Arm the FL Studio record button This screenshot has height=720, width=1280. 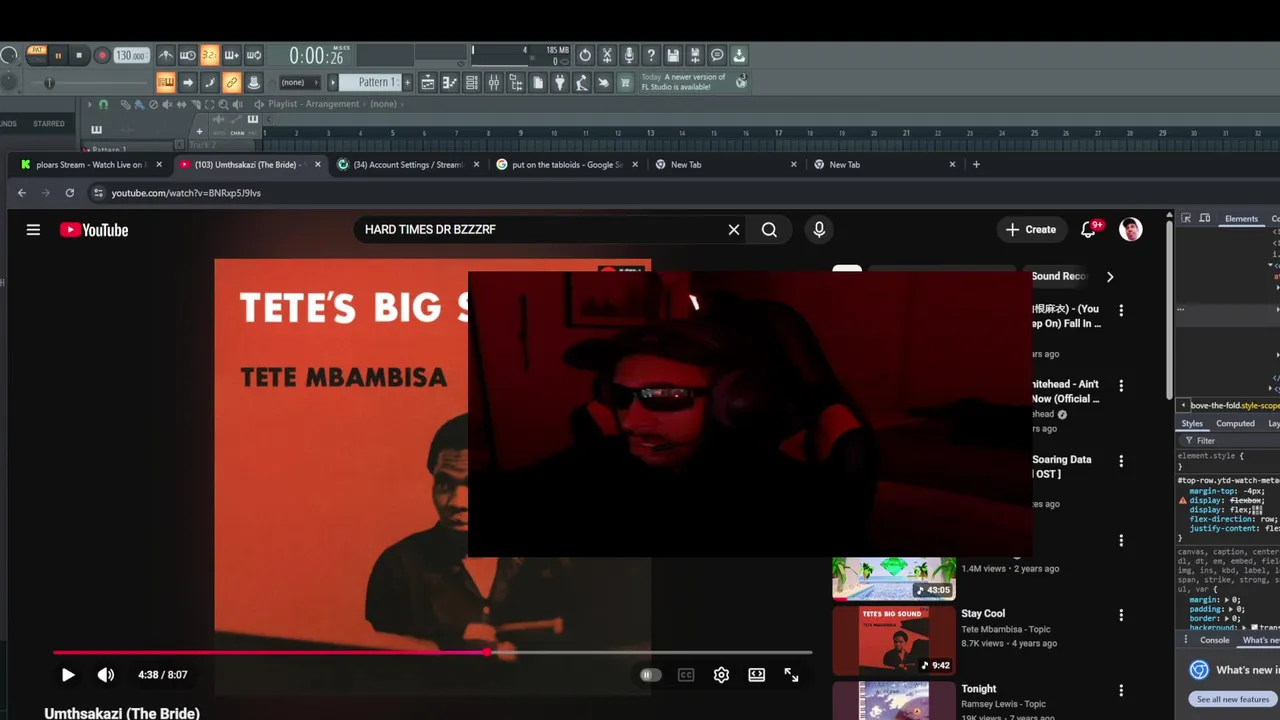[102, 55]
